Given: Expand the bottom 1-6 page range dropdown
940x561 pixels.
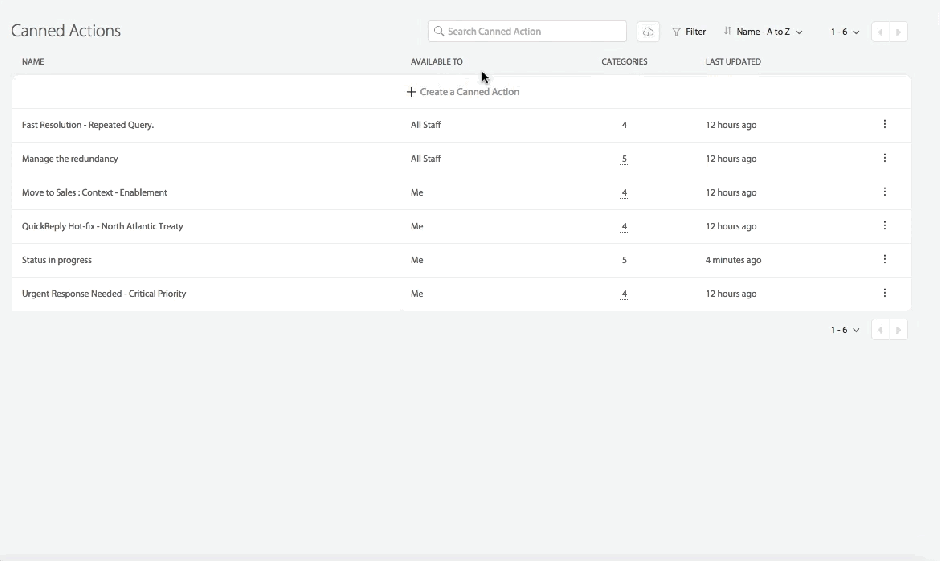Looking at the screenshot, I should click(845, 330).
